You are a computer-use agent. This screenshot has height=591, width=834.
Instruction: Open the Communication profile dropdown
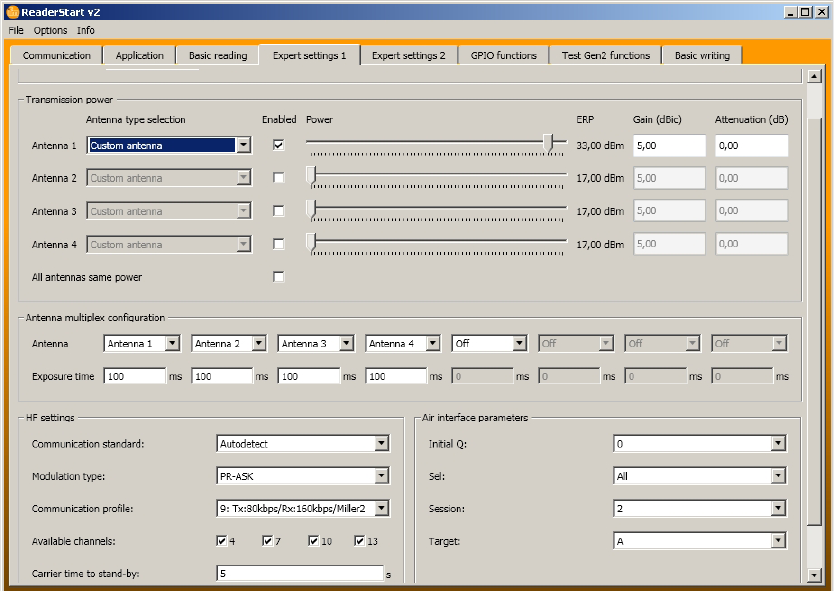click(381, 509)
